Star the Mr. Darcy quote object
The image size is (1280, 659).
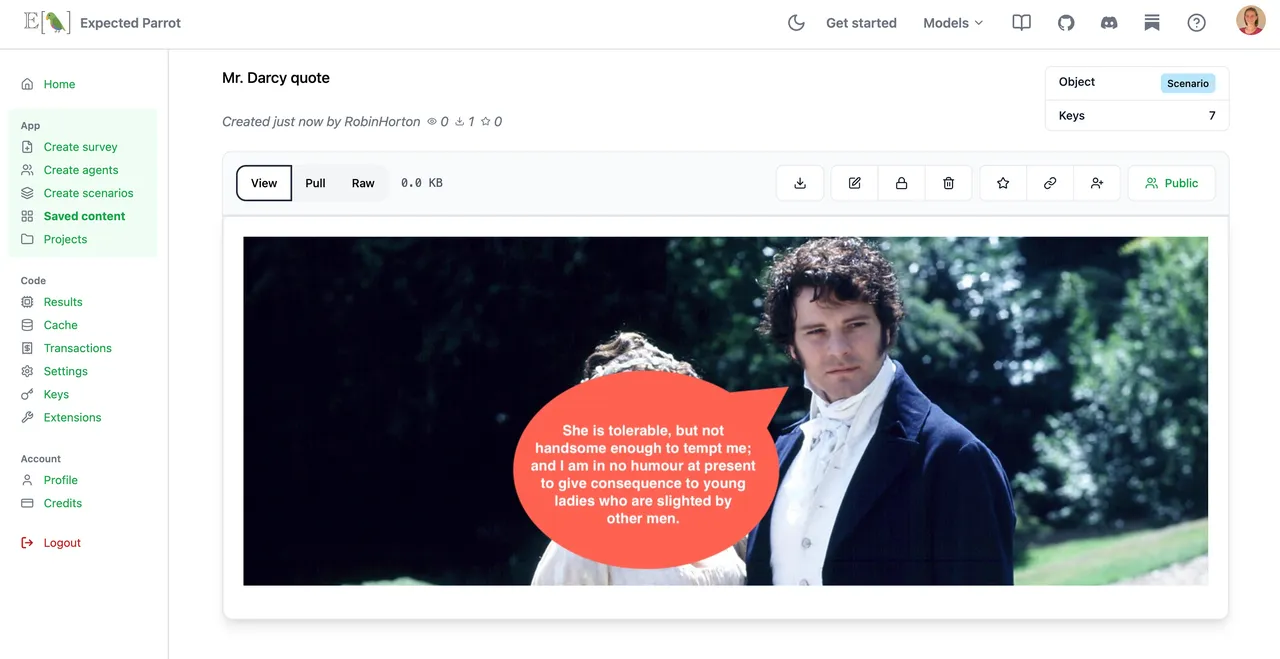point(1003,183)
